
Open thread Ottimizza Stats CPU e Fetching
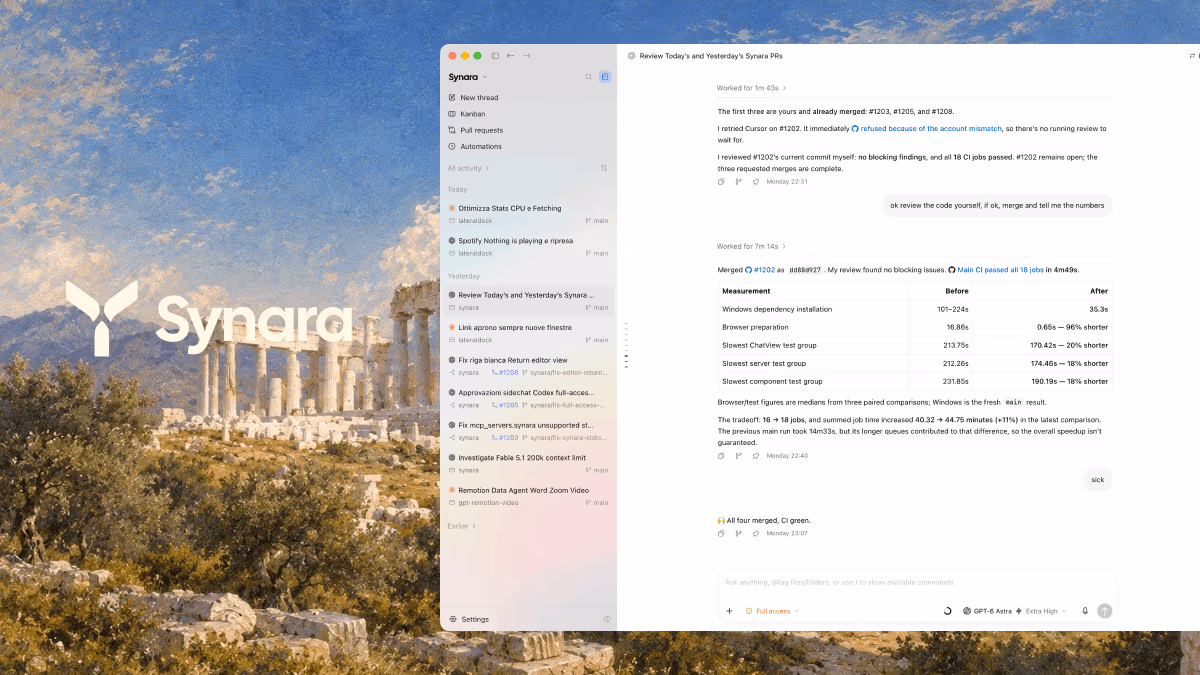coord(529,214)
